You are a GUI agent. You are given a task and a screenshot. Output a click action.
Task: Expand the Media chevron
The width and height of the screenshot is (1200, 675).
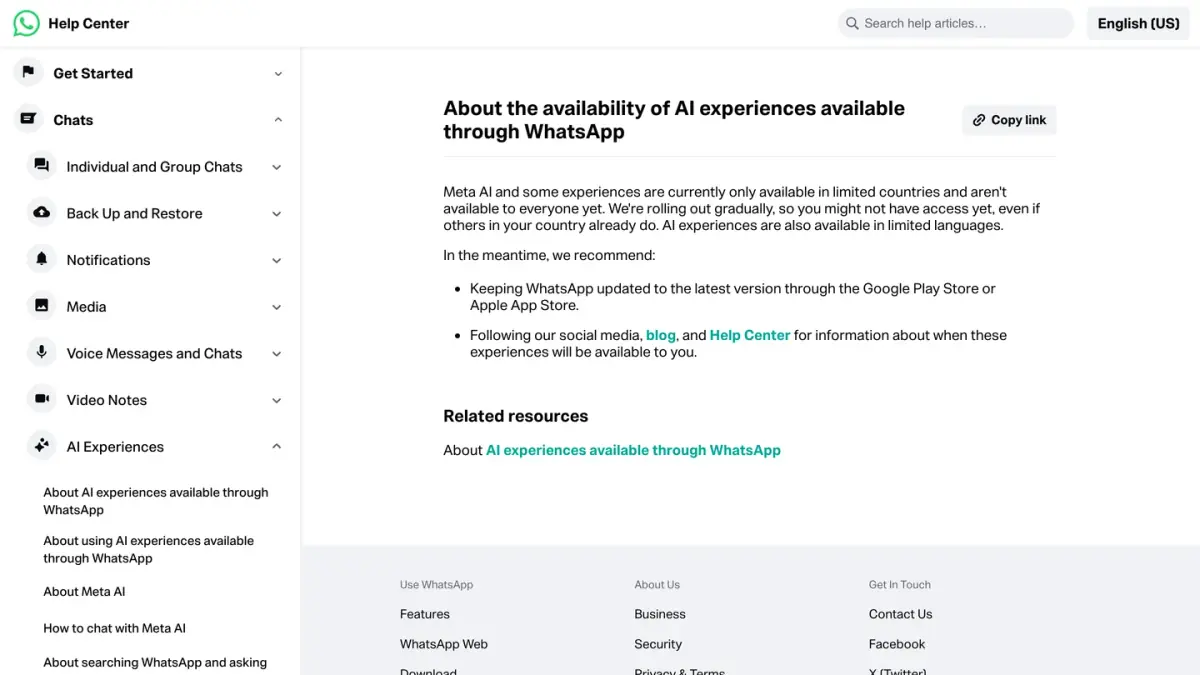(x=277, y=307)
